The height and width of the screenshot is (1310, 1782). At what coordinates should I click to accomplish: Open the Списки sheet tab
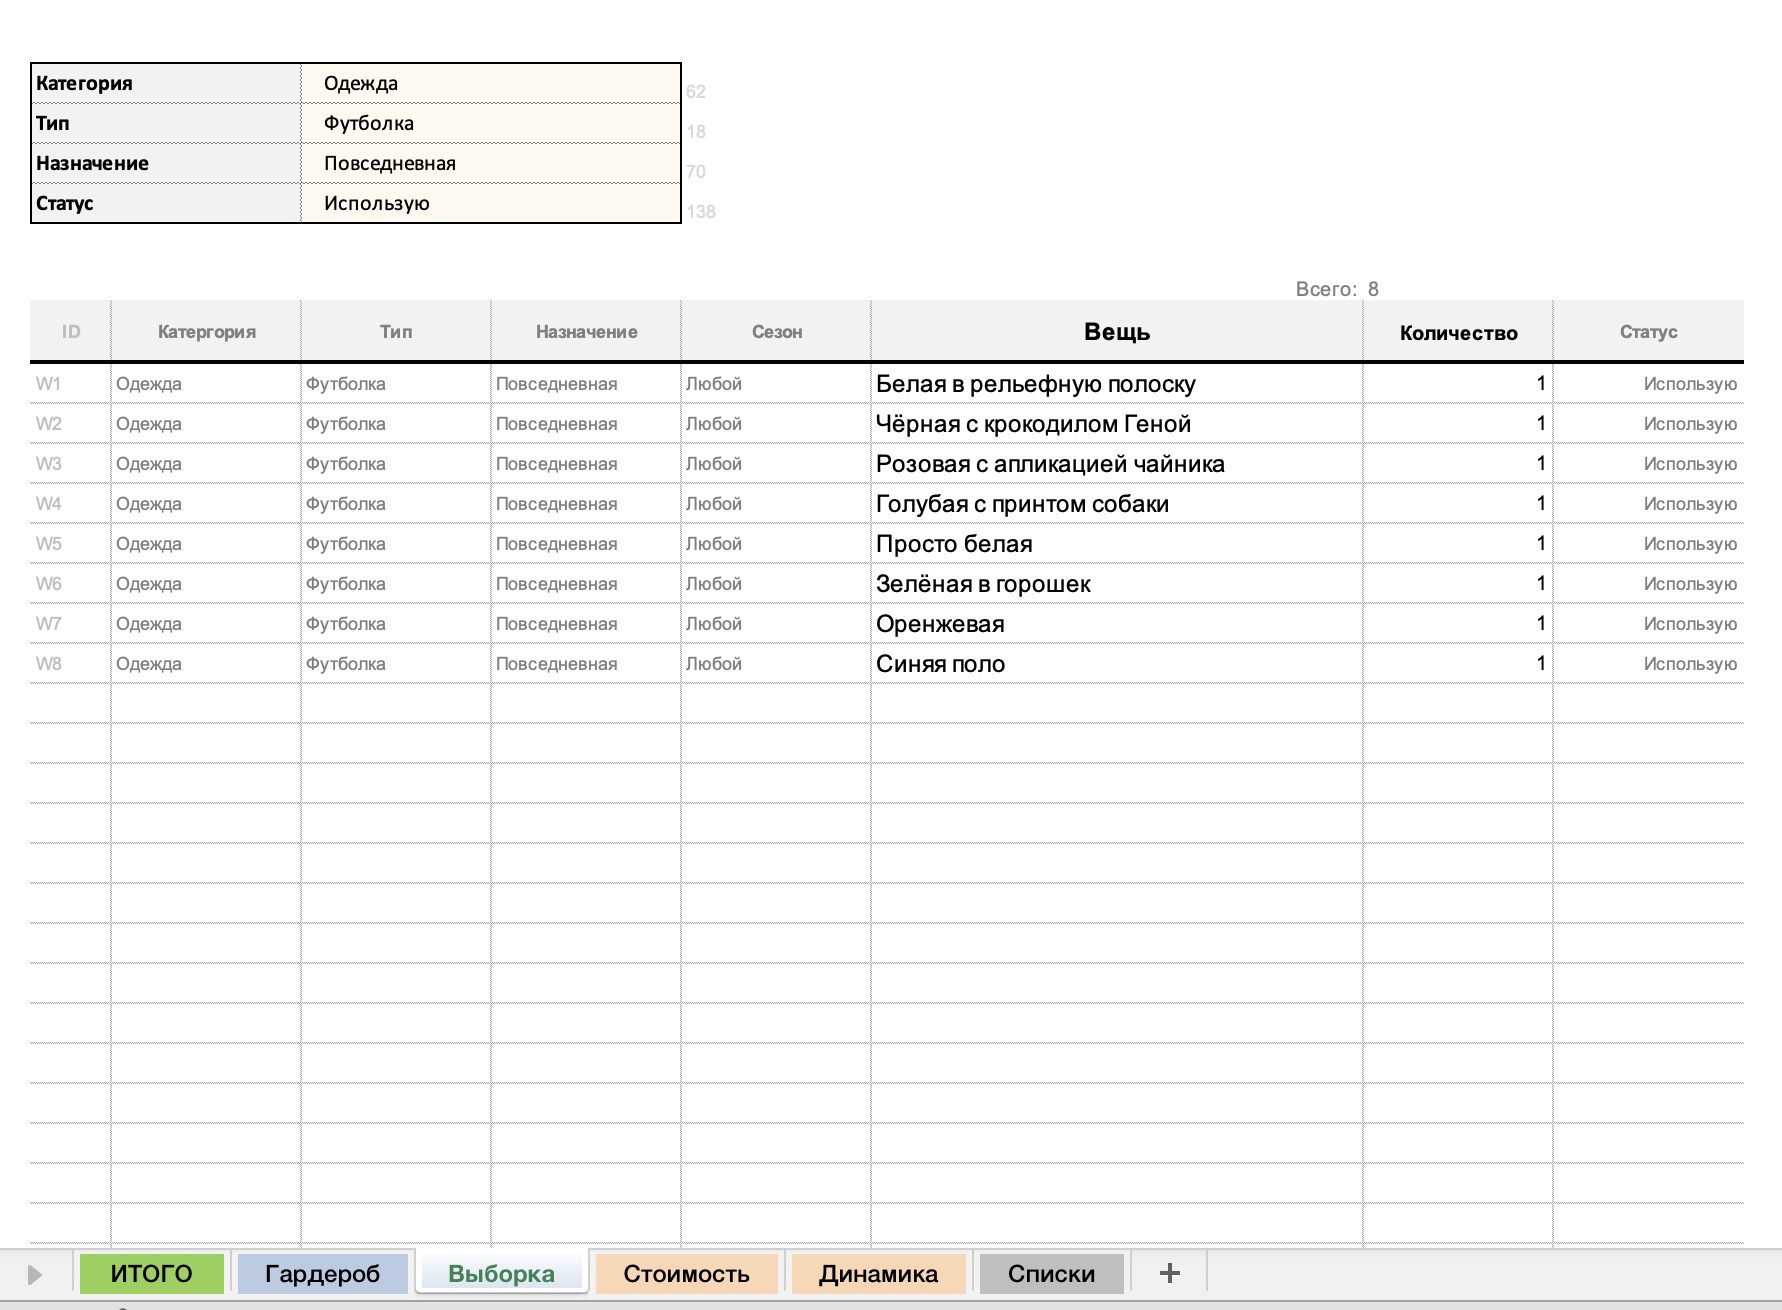coord(1051,1273)
